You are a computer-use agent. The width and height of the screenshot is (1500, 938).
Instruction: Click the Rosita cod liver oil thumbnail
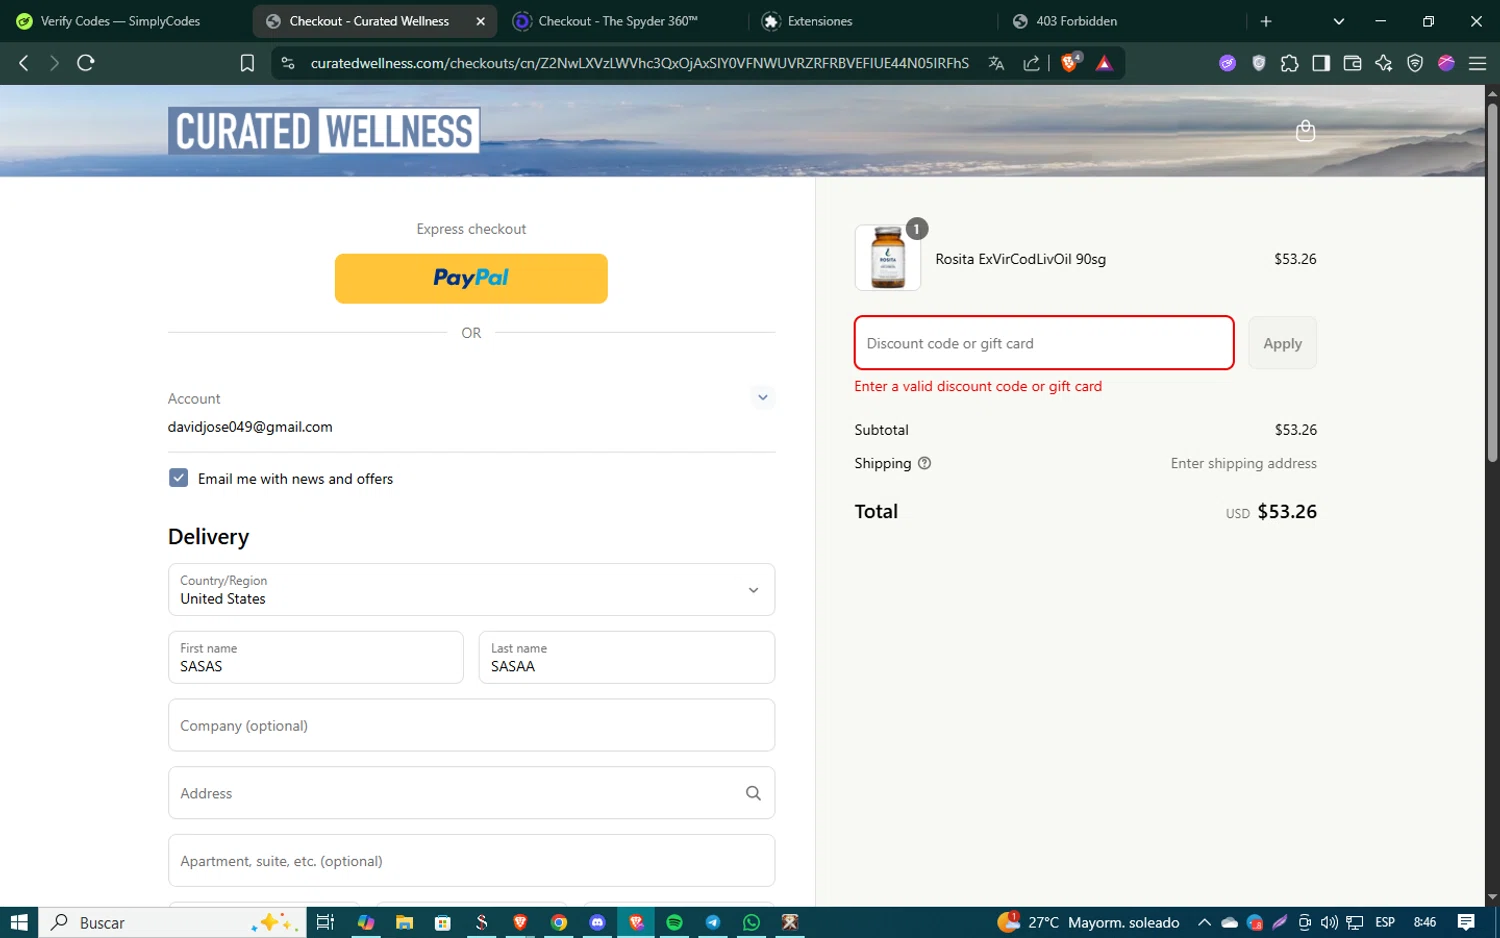[x=888, y=258]
